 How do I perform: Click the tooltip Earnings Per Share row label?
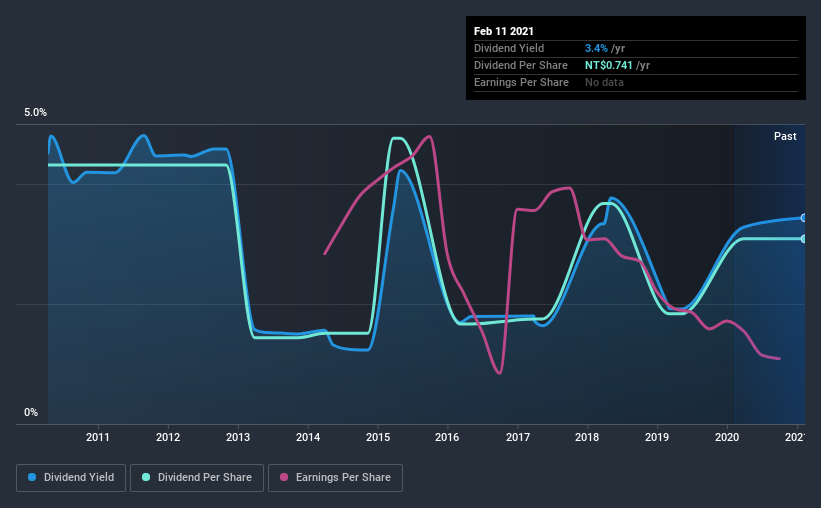click(x=522, y=82)
